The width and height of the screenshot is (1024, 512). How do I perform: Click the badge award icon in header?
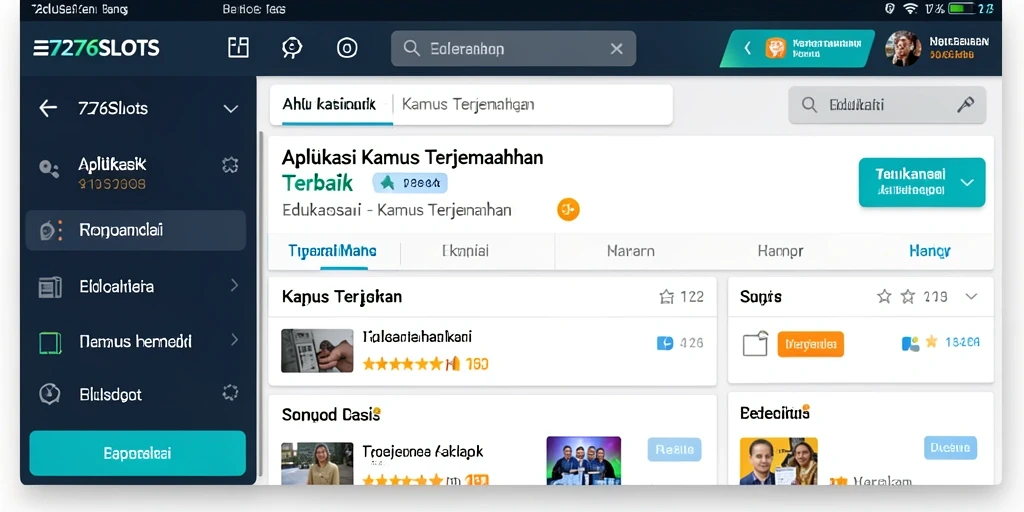point(292,48)
